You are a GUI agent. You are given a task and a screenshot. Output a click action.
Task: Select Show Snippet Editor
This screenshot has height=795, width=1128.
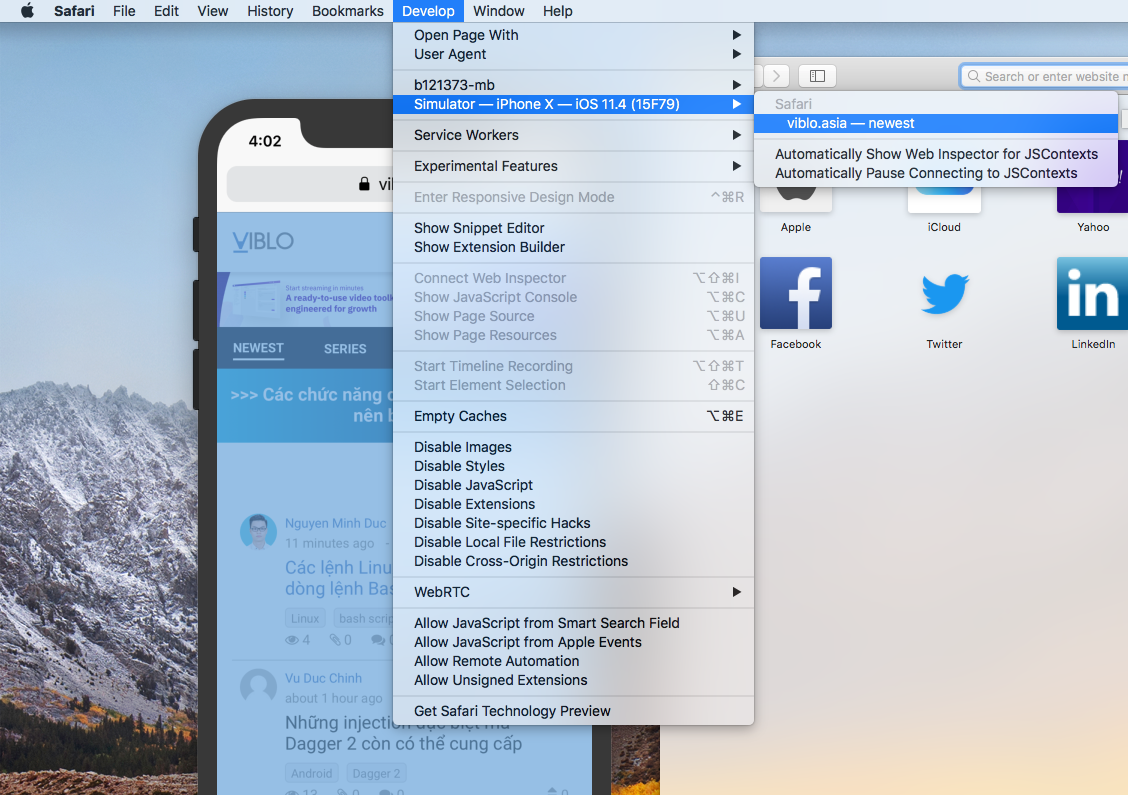coord(573,228)
